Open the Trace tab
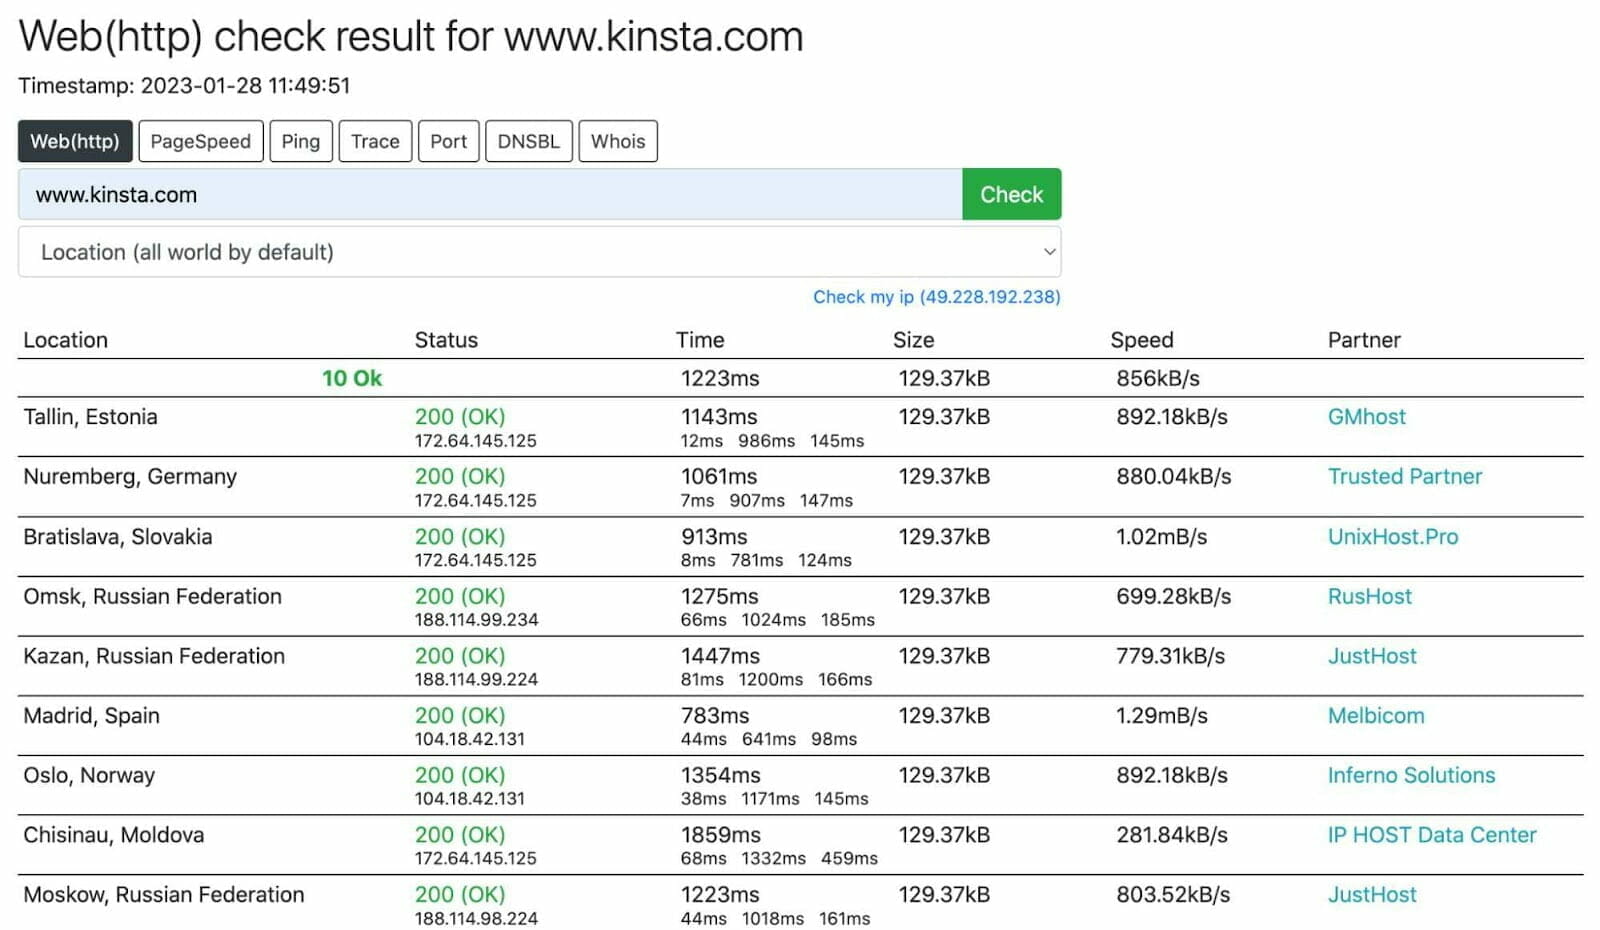Viewport: 1600px width, 930px height. [375, 141]
